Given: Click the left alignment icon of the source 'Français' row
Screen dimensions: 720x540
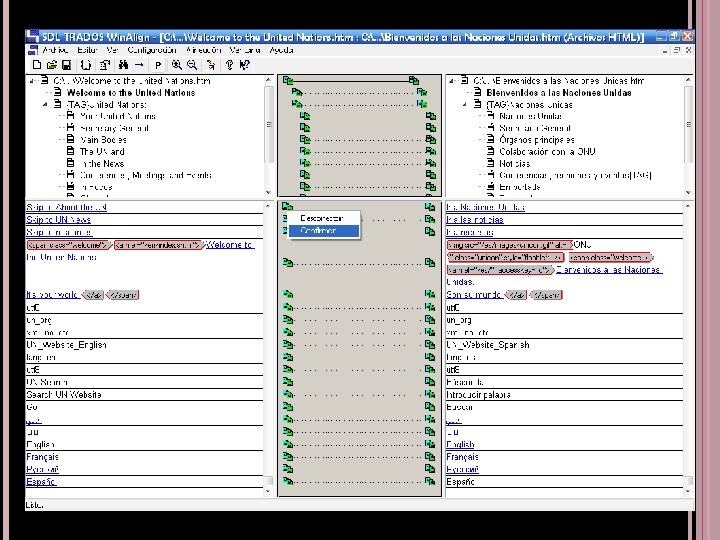Looking at the screenshot, I should [287, 456].
